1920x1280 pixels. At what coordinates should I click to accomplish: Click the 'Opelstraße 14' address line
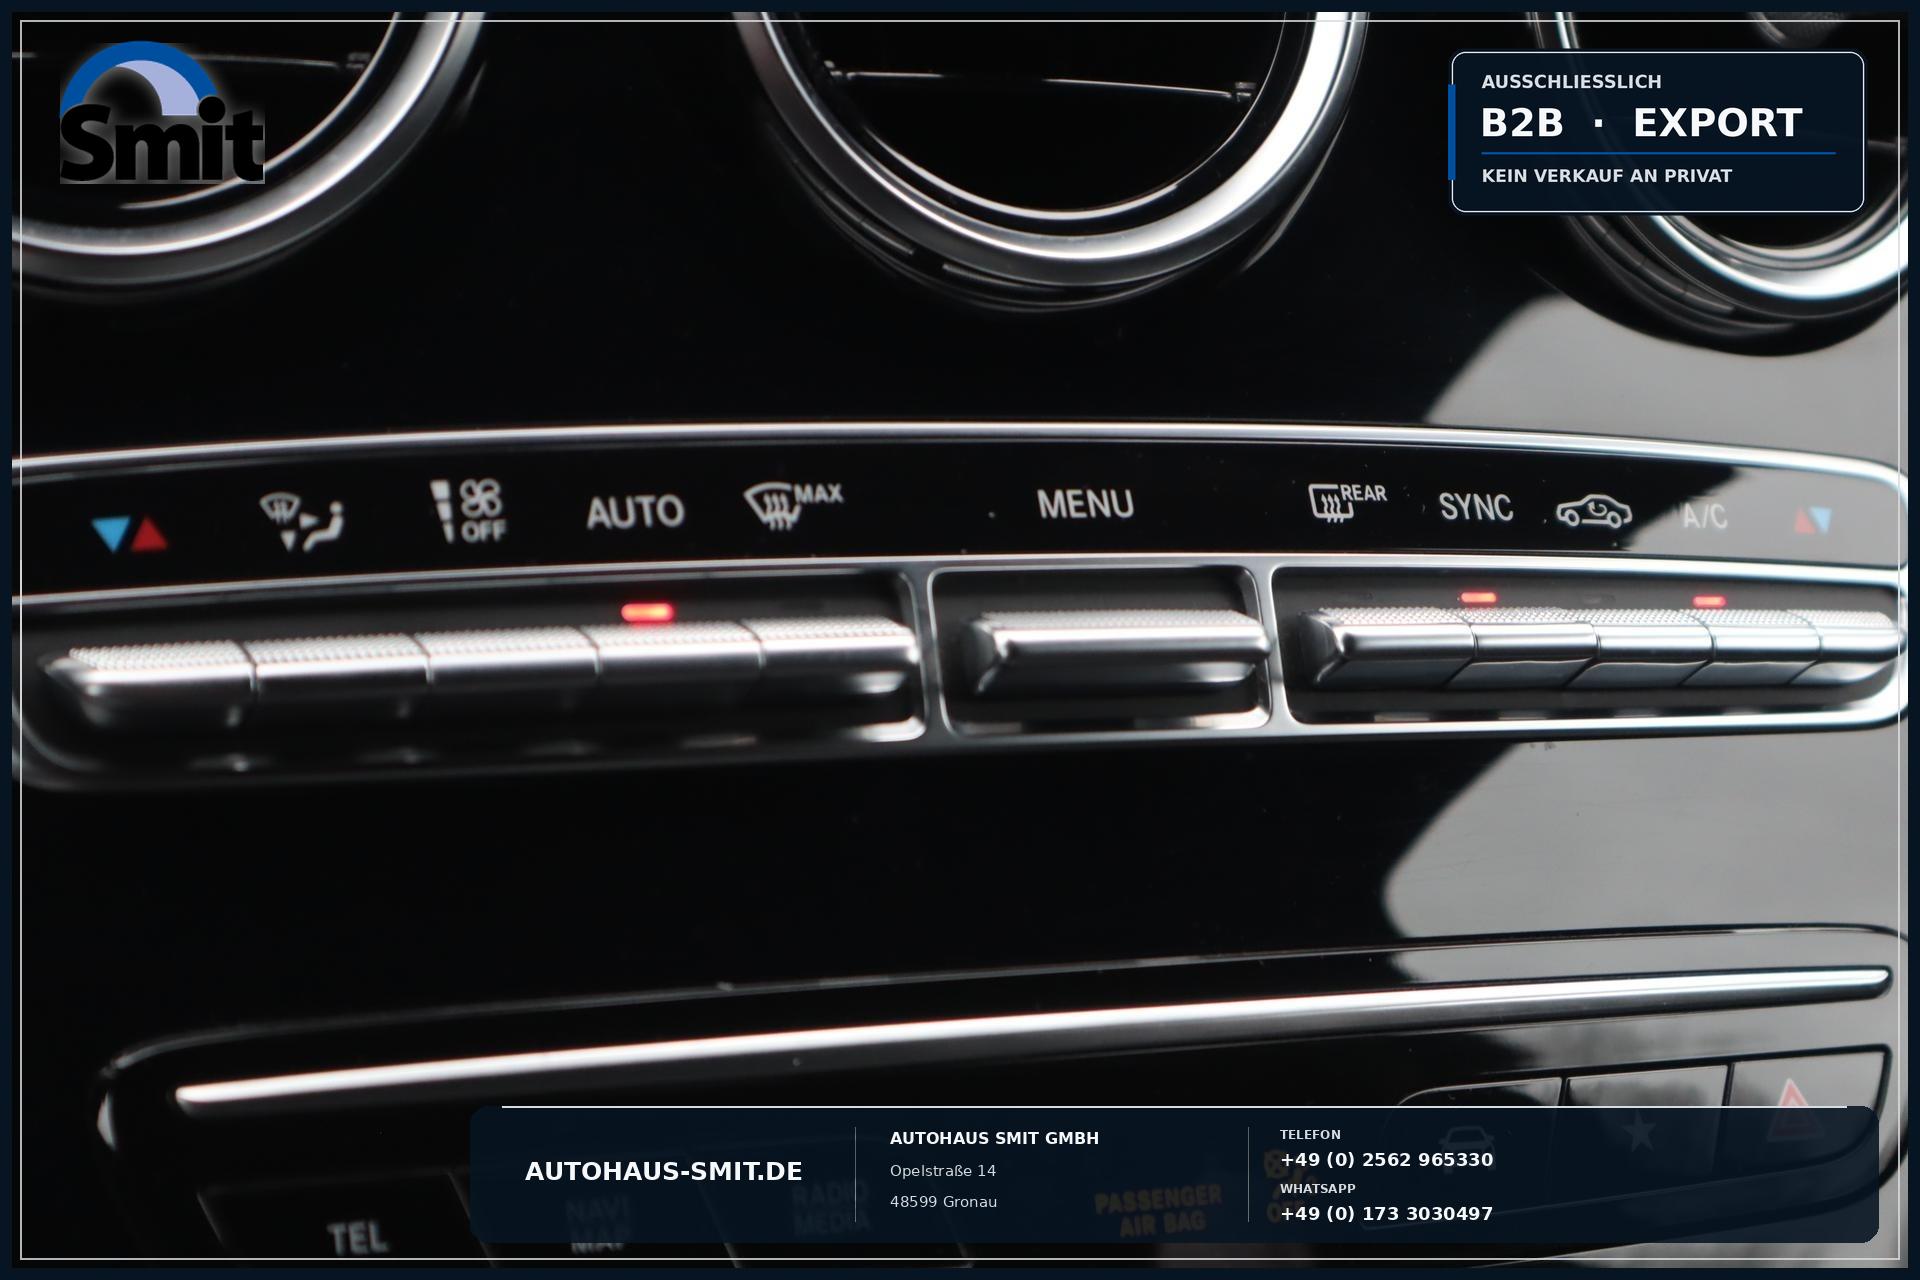pyautogui.click(x=943, y=1171)
